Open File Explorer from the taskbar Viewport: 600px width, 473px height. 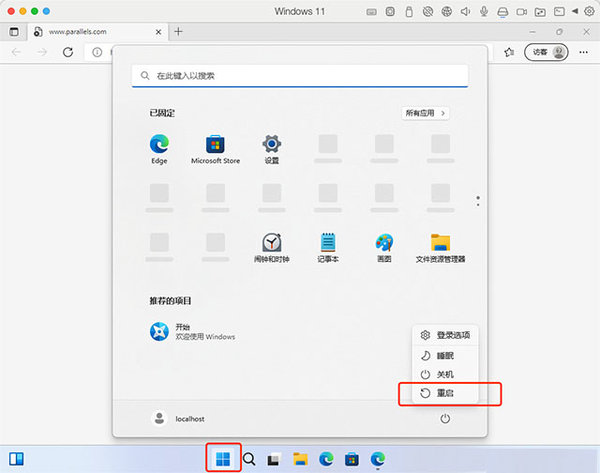click(x=300, y=458)
